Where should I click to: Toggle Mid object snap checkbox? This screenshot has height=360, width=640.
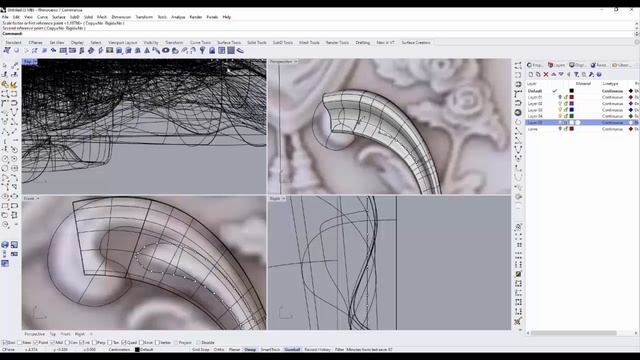[52, 343]
